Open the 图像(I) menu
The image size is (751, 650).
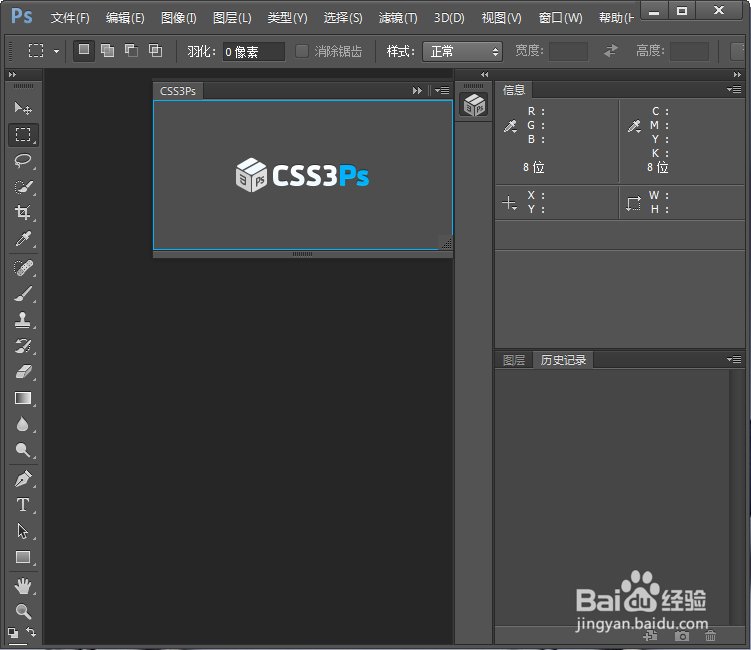179,18
